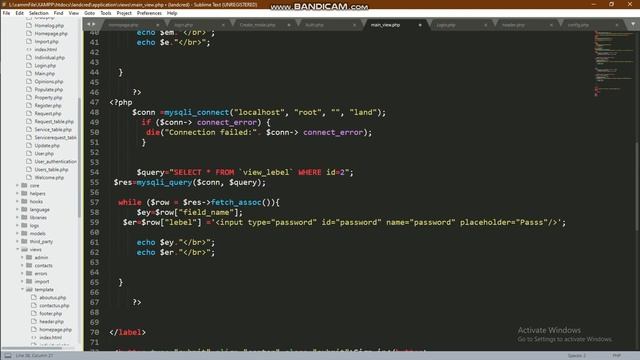640x360 pixels.
Task: Open Property.php in sidebar
Action: [x=48, y=98]
